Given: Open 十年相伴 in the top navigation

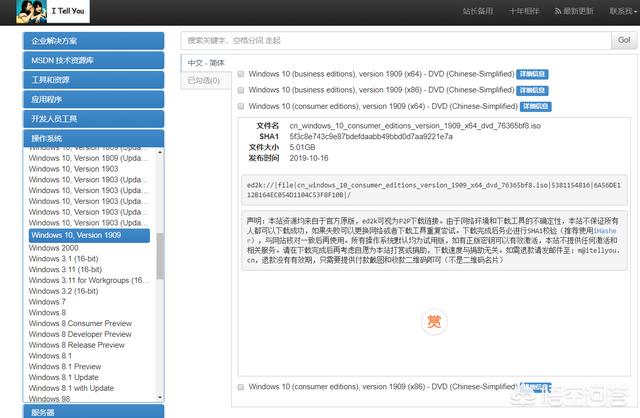Looking at the screenshot, I should [524, 11].
